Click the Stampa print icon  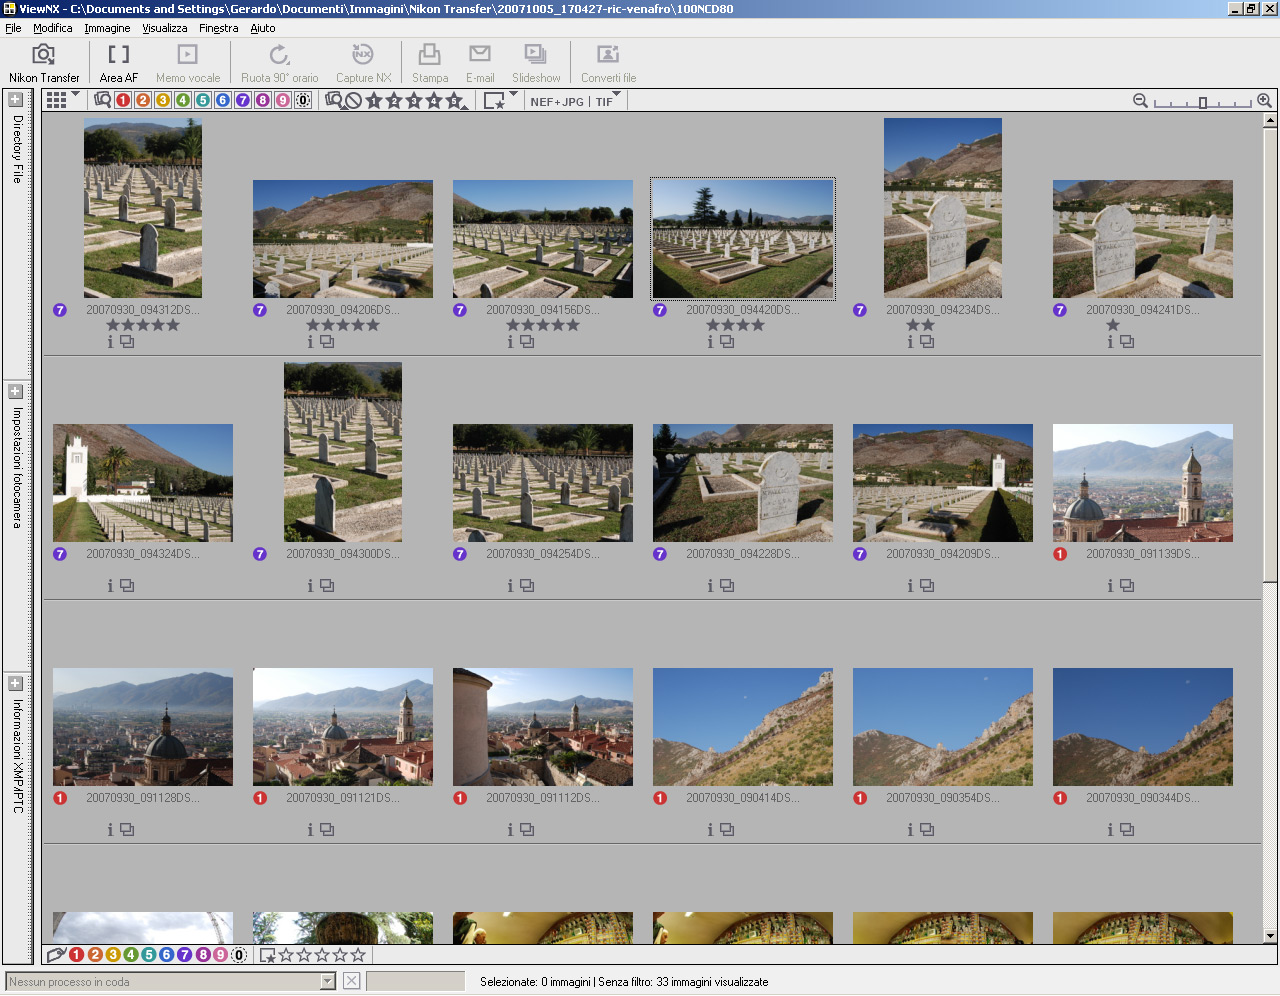point(430,54)
